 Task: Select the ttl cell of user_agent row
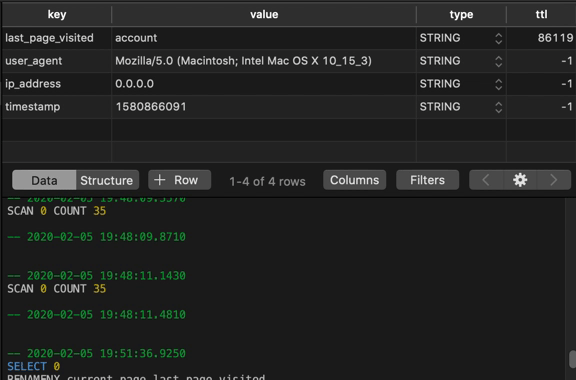541,61
